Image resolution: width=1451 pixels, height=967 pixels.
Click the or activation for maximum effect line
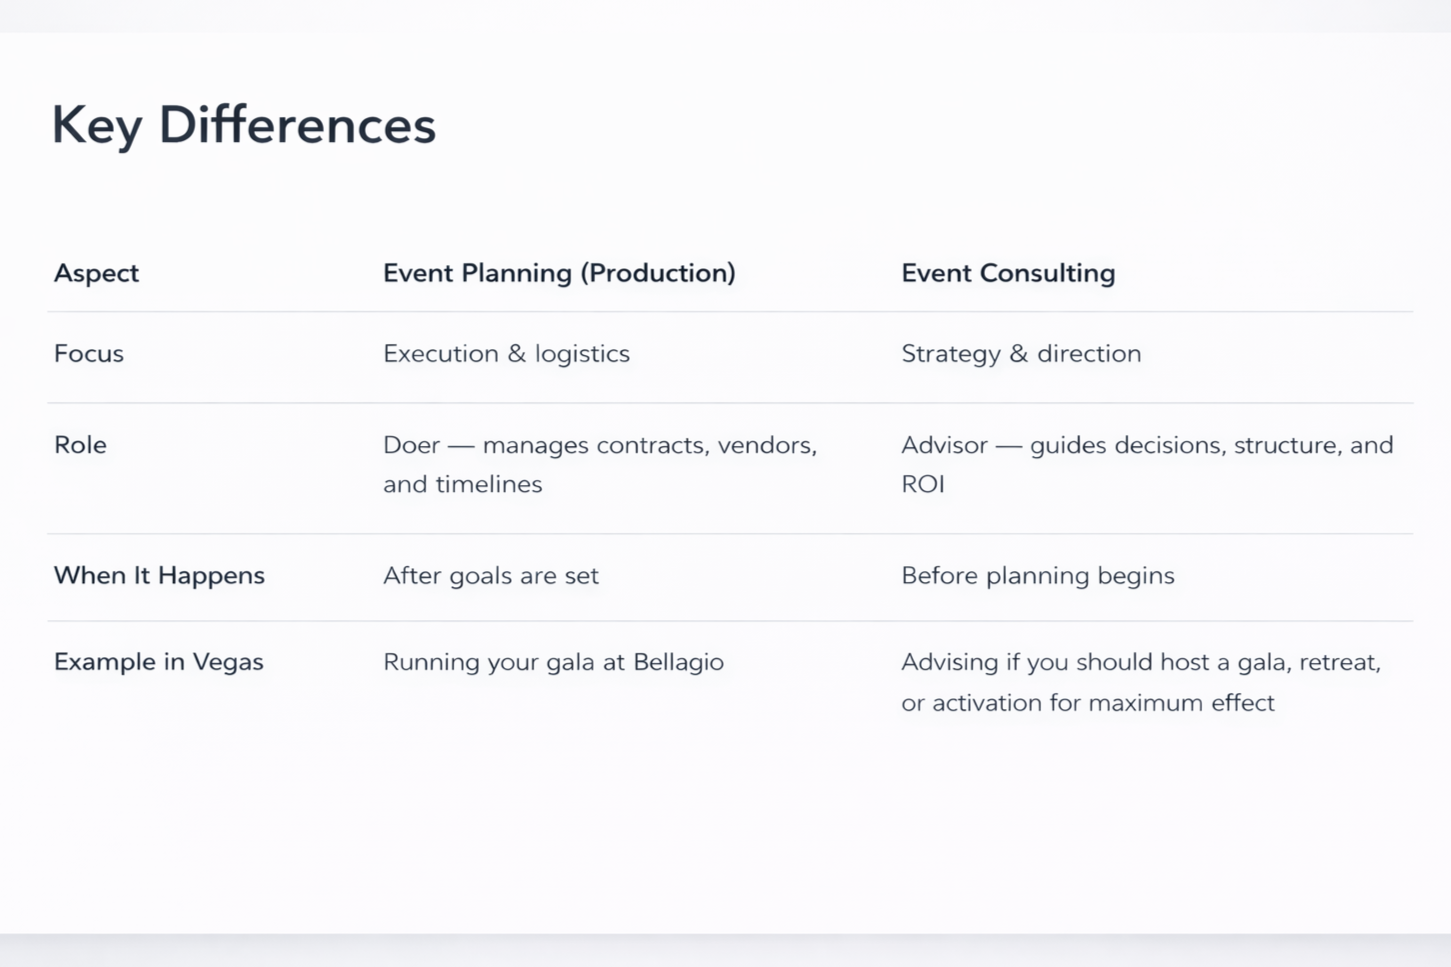click(1088, 703)
